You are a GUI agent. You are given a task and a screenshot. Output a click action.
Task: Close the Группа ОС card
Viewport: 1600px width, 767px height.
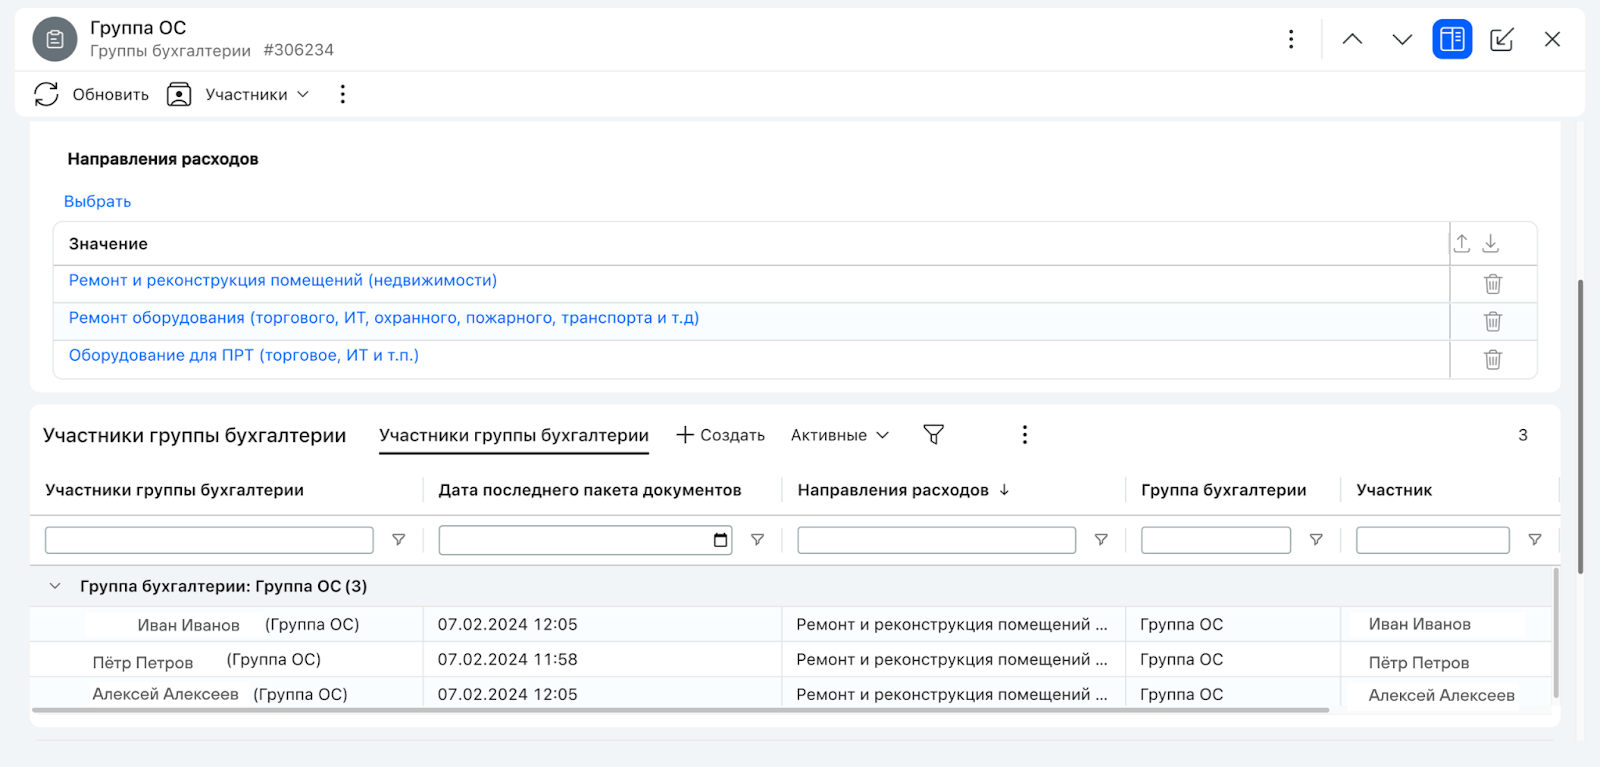[1552, 39]
